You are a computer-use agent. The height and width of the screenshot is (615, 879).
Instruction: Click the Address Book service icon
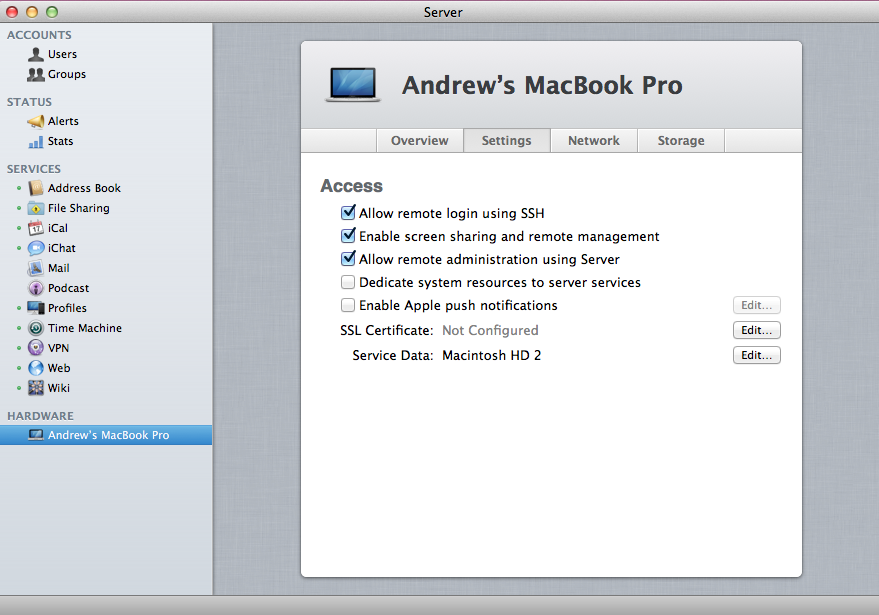pyautogui.click(x=36, y=188)
